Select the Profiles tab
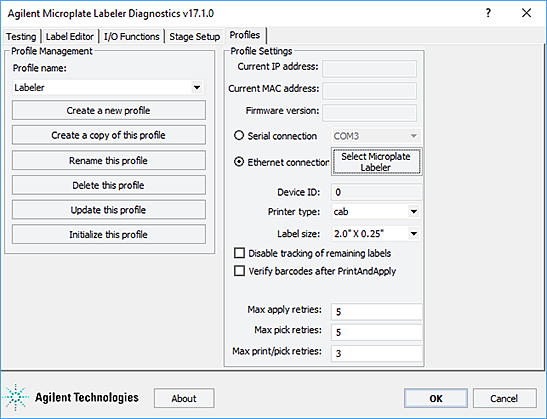The image size is (547, 419). tap(245, 35)
